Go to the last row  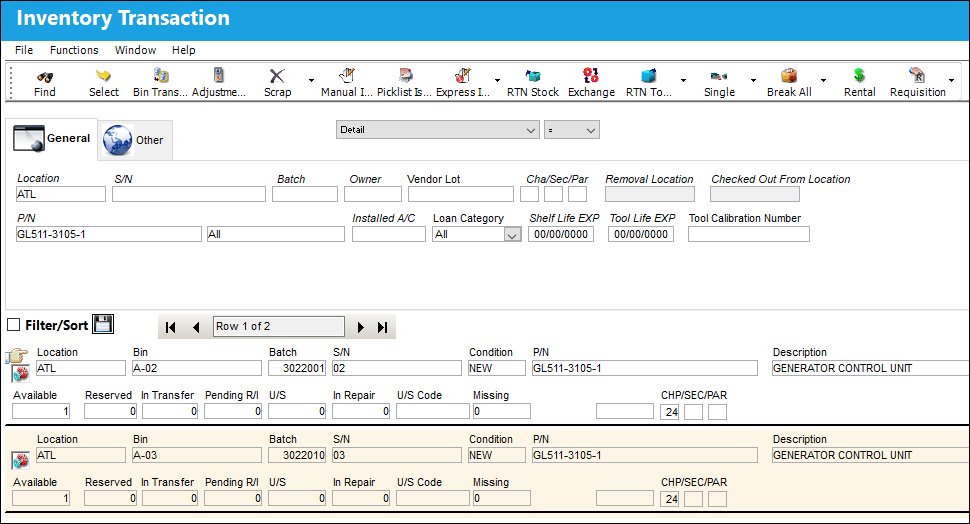point(383,327)
